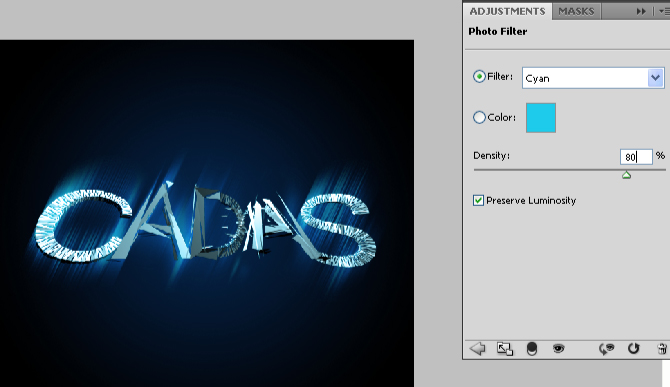Image resolution: width=670 pixels, height=387 pixels.
Task: Select the Filter radio button
Action: point(479,76)
